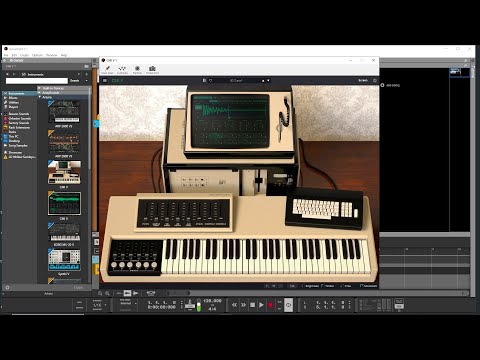Viewport: 480px width, 360px height.
Task: Open dropdown arrow beside Search button
Action: point(86,81)
